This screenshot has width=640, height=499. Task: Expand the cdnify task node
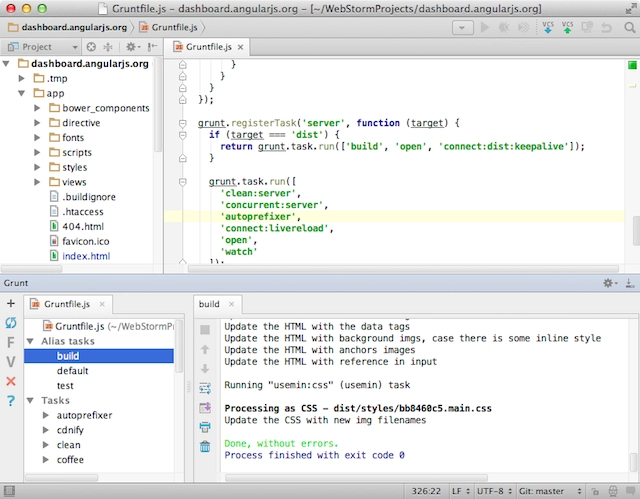tap(46, 430)
